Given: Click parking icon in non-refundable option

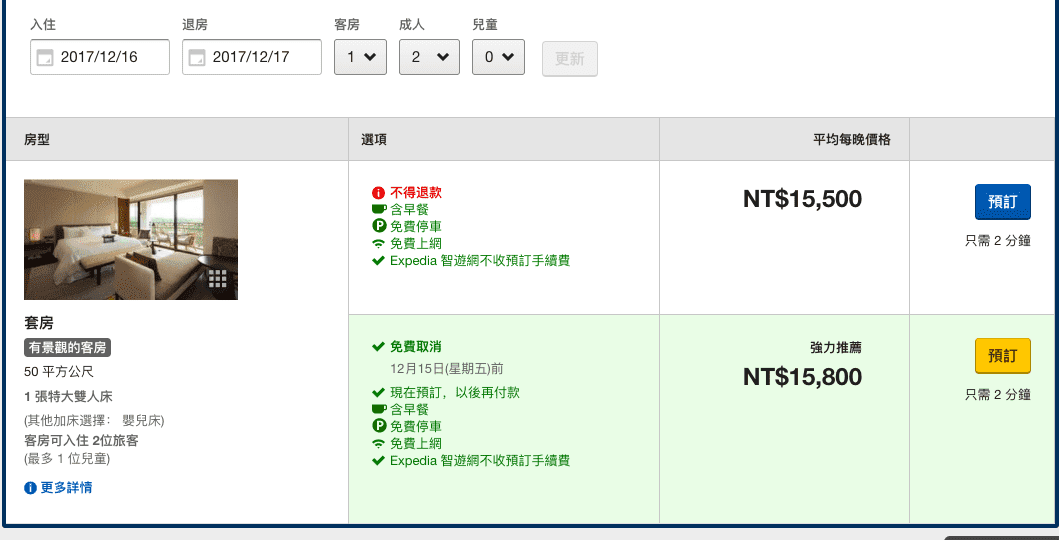Looking at the screenshot, I should [x=378, y=226].
